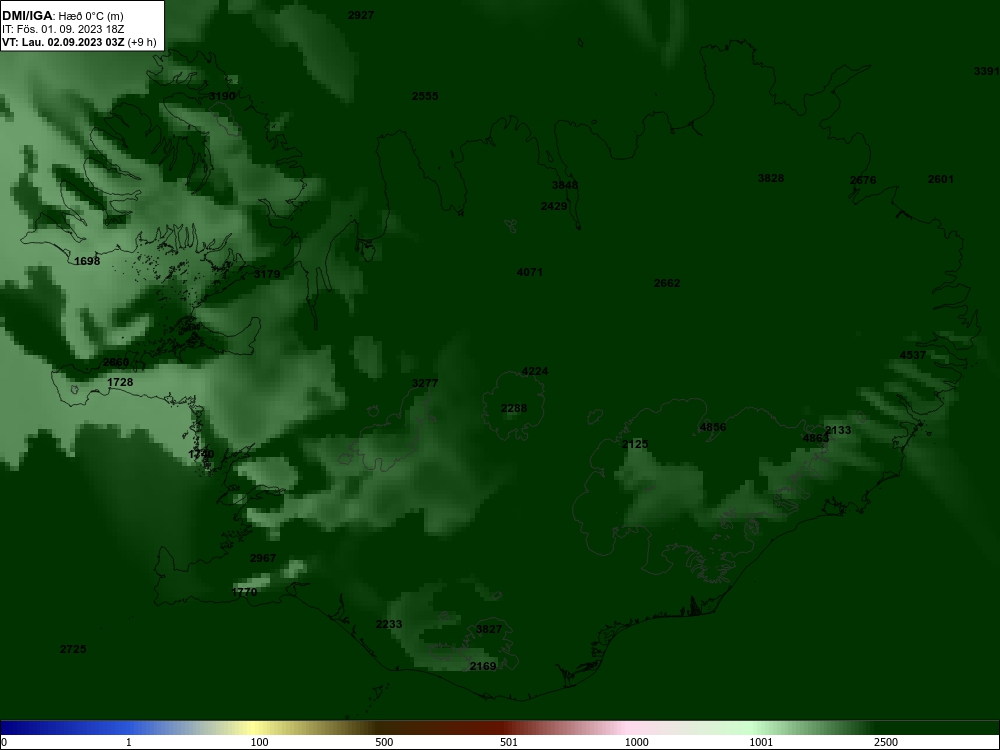Select the 1770 map value
This screenshot has height=750, width=1000.
coord(244,592)
